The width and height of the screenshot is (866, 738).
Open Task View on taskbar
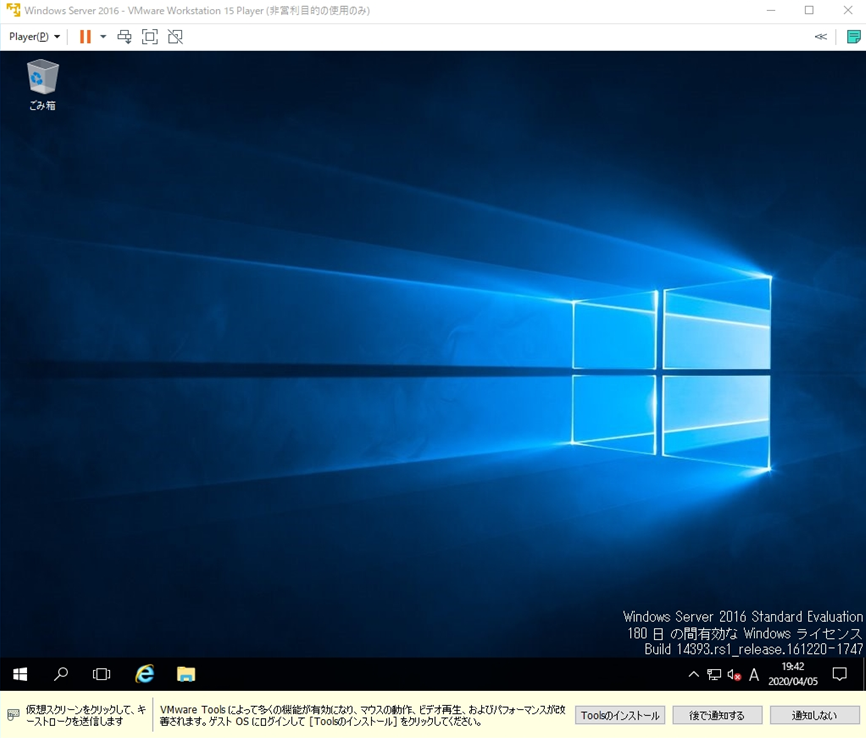click(102, 674)
